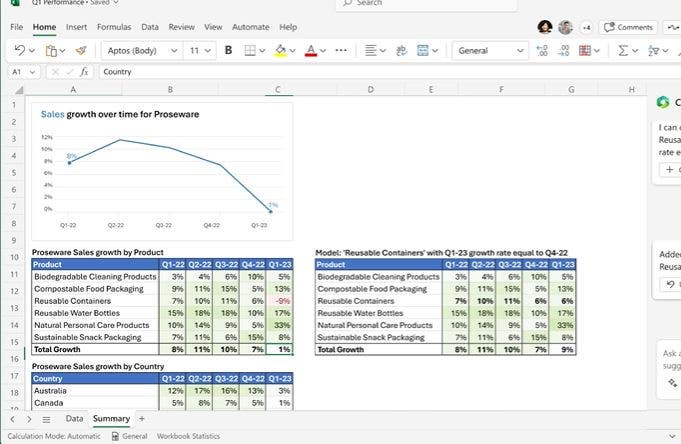Toggle Bold formatting
Image resolution: width=681 pixels, height=444 pixels.
[x=228, y=50]
